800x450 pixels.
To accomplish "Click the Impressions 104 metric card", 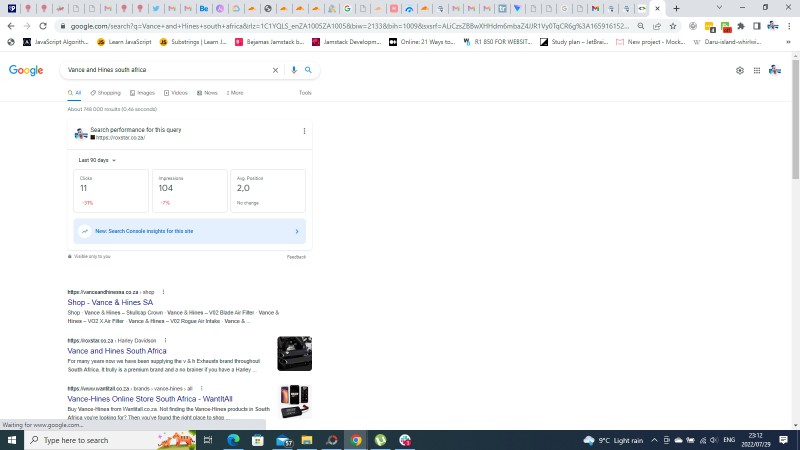I will point(190,191).
